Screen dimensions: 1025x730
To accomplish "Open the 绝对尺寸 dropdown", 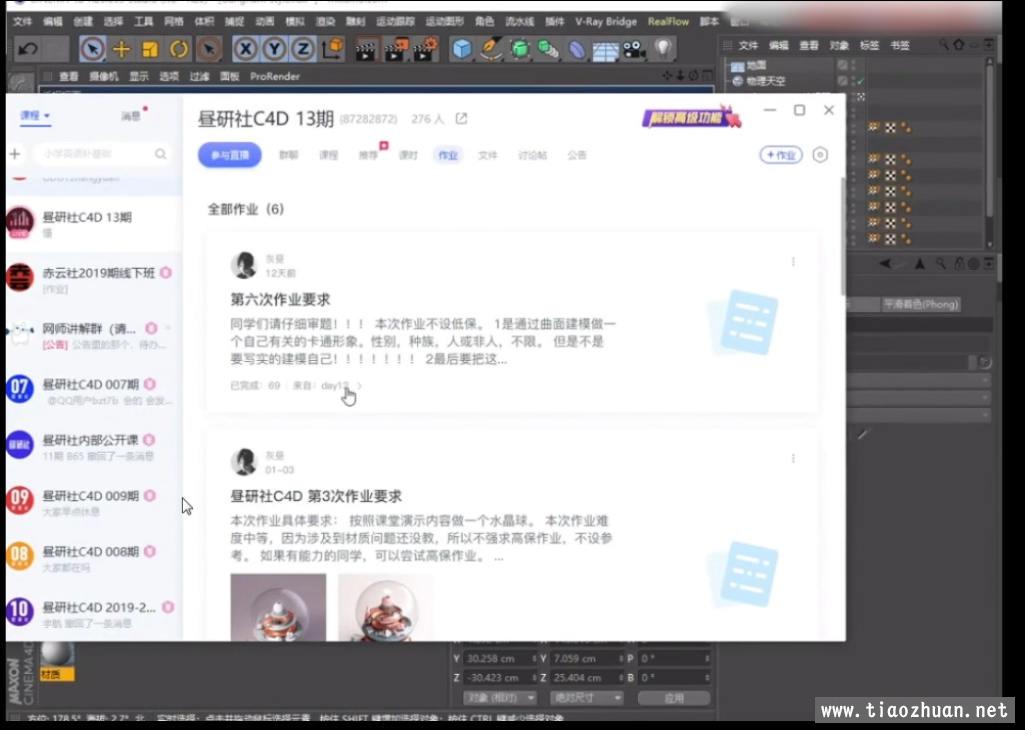I will pos(586,698).
